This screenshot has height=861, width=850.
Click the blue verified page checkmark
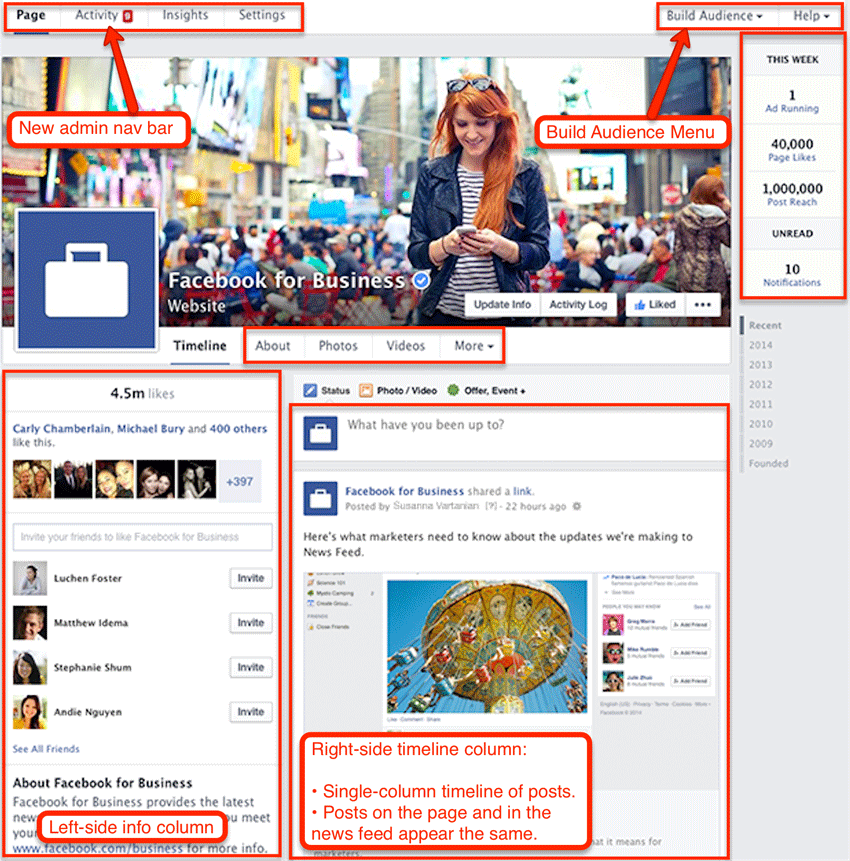point(421,281)
